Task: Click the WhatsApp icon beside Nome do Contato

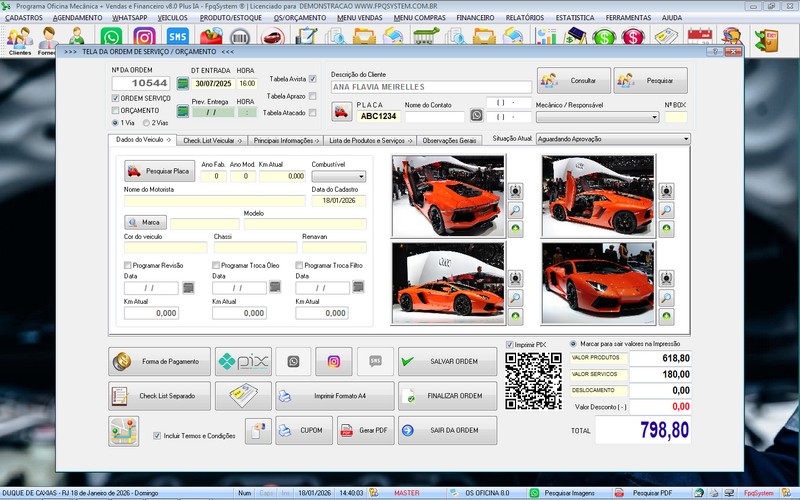Action: (476, 115)
